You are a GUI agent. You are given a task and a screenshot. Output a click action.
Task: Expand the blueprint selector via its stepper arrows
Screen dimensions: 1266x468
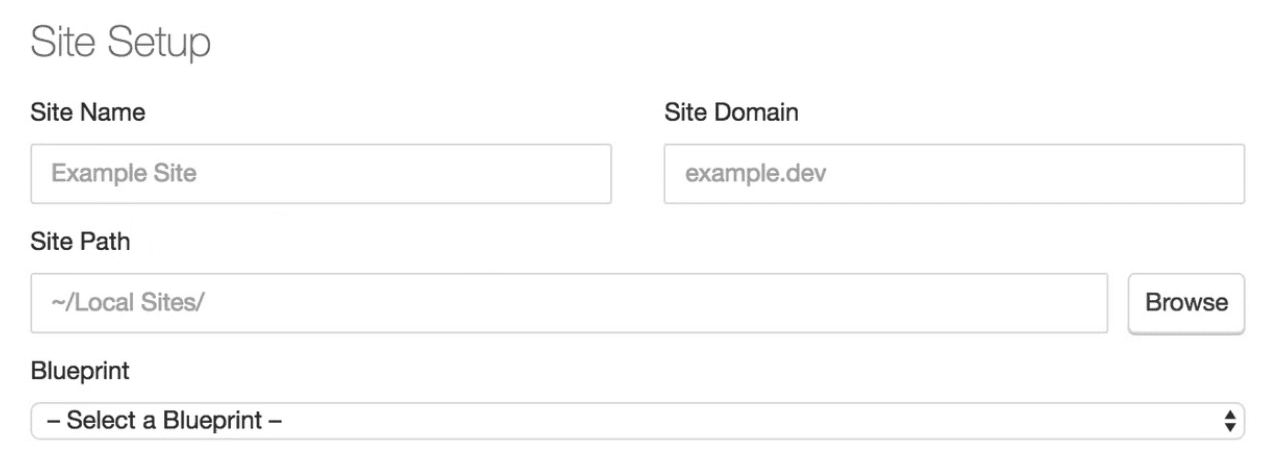pyautogui.click(x=1230, y=421)
